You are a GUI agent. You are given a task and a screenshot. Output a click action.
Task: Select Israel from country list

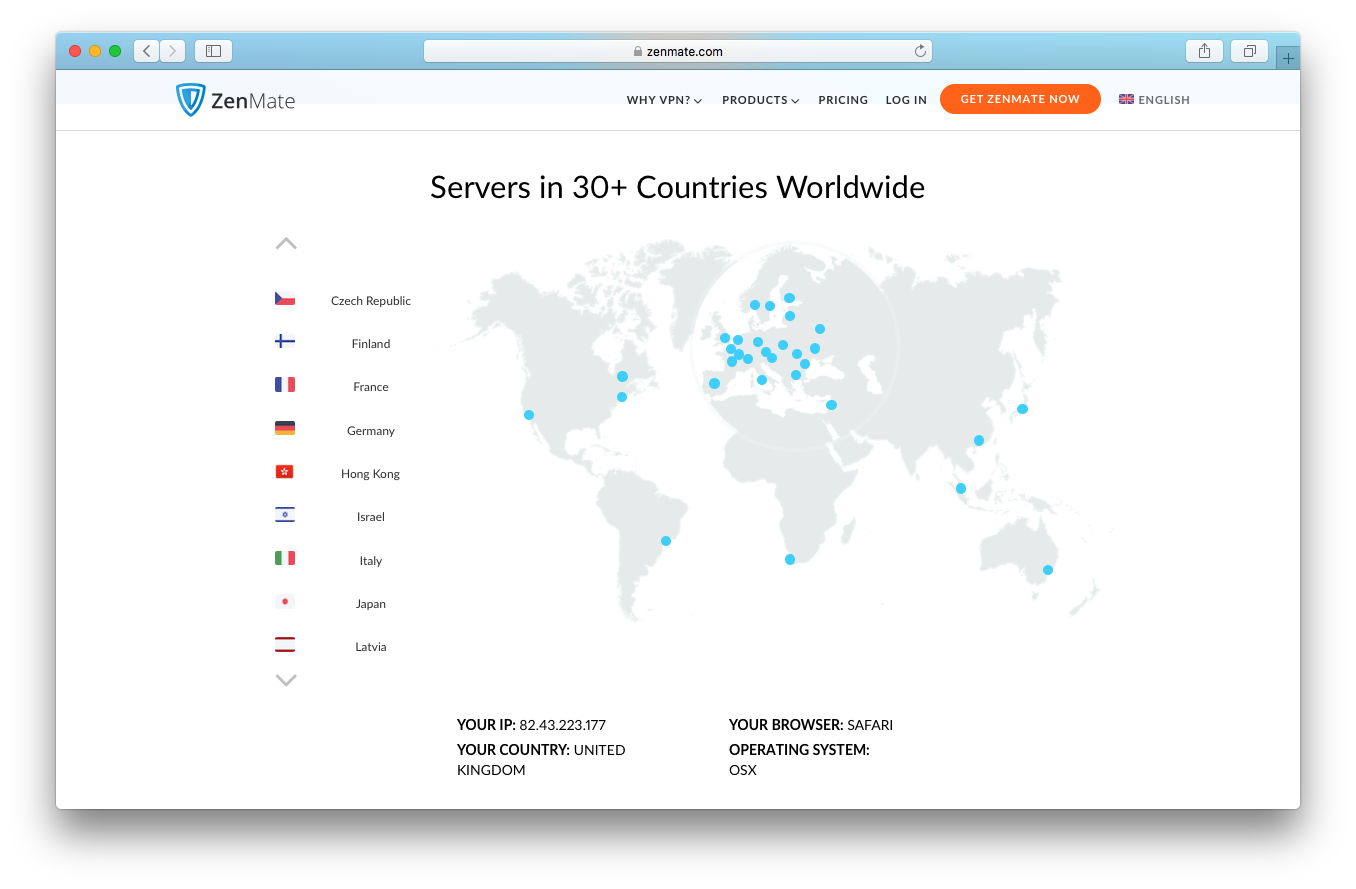tap(371, 517)
